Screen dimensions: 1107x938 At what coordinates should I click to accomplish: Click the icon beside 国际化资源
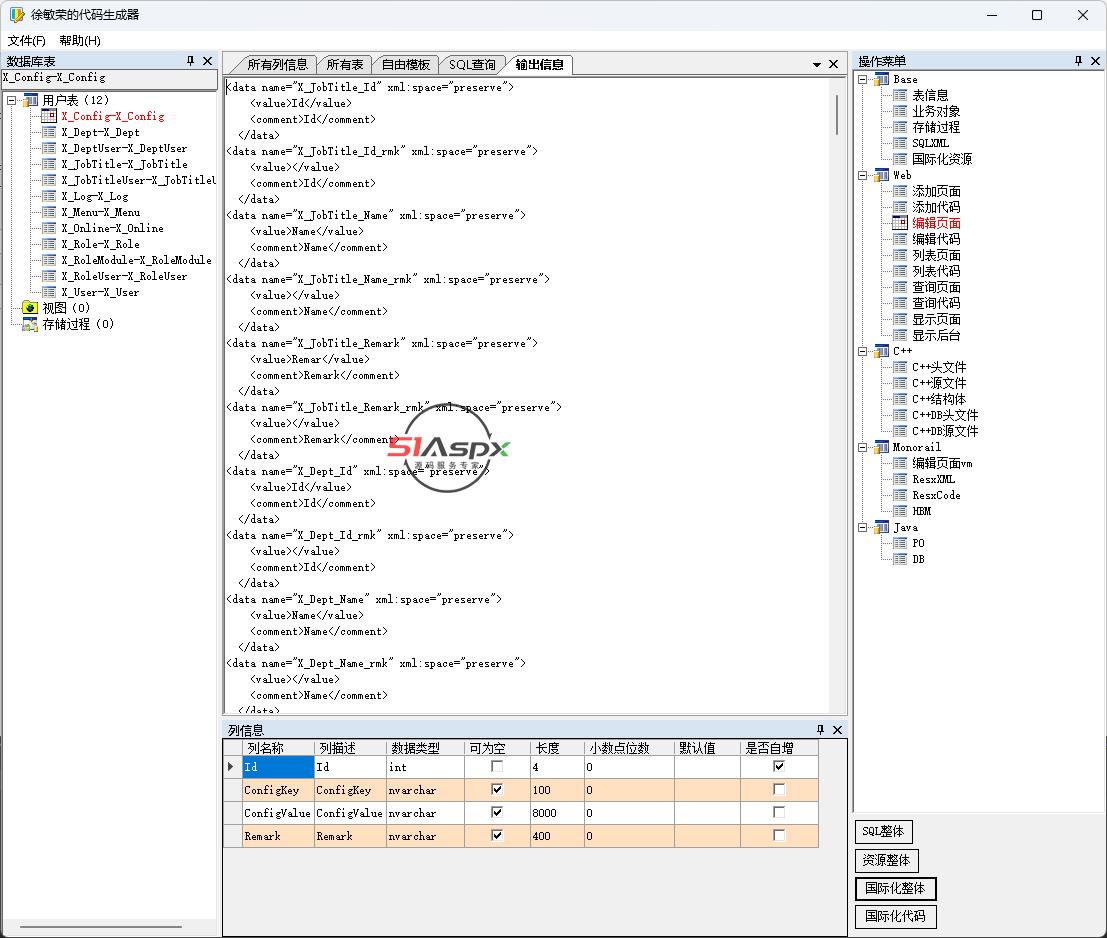coord(900,159)
